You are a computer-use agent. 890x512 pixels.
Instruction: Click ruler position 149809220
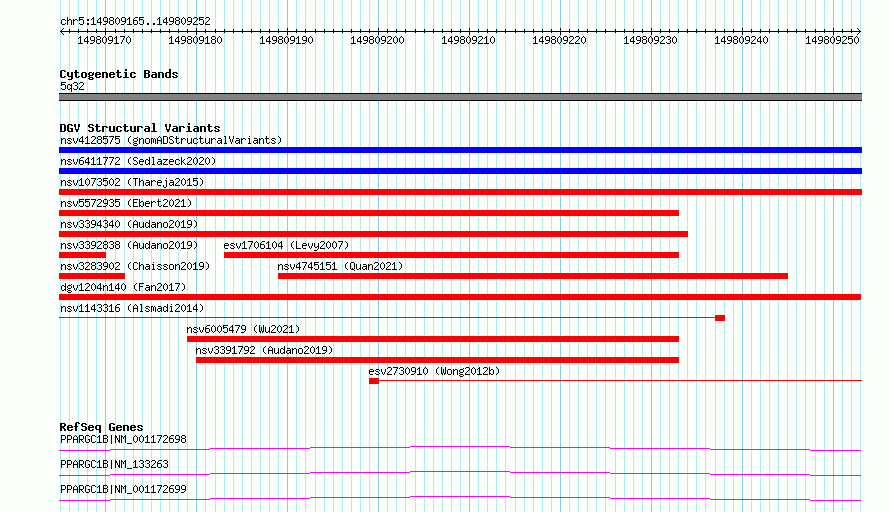pyautogui.click(x=559, y=40)
